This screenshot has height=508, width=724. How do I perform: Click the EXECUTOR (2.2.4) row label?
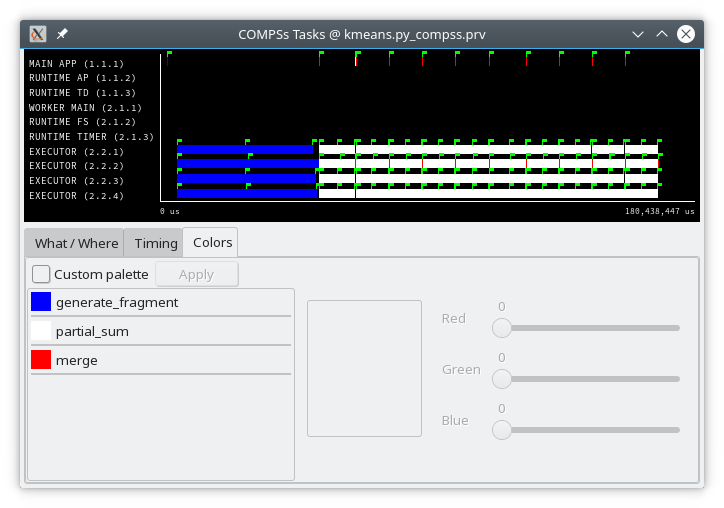pos(77,196)
